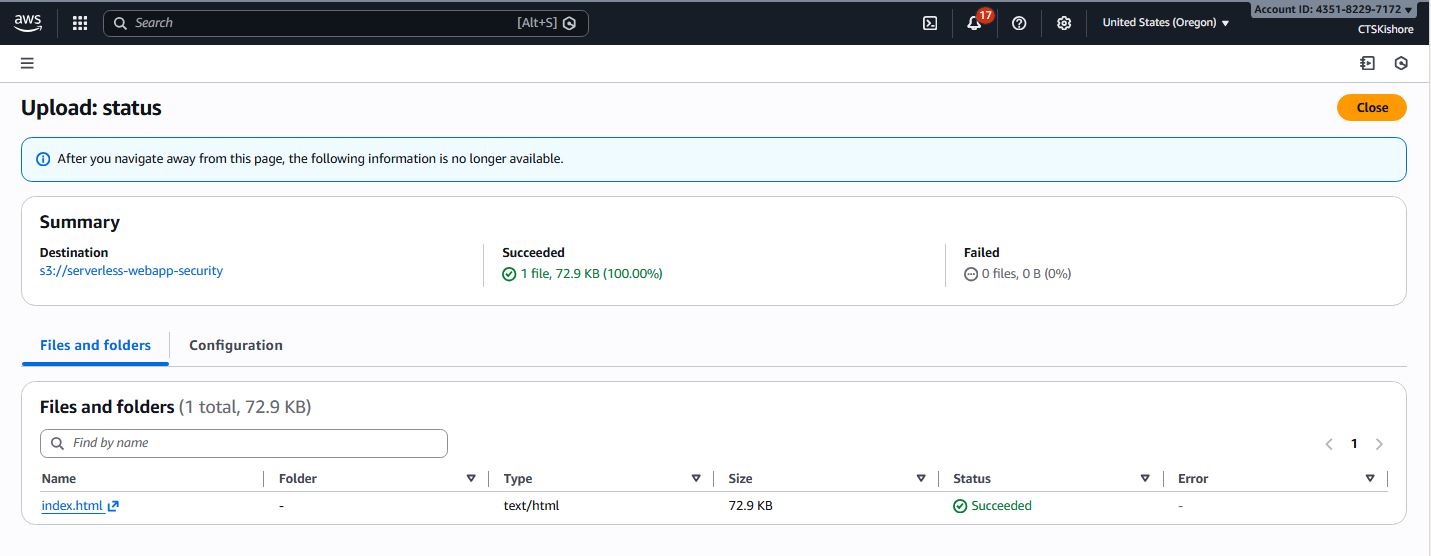Open the United States (Oregon) region dropdown

pyautogui.click(x=1165, y=22)
